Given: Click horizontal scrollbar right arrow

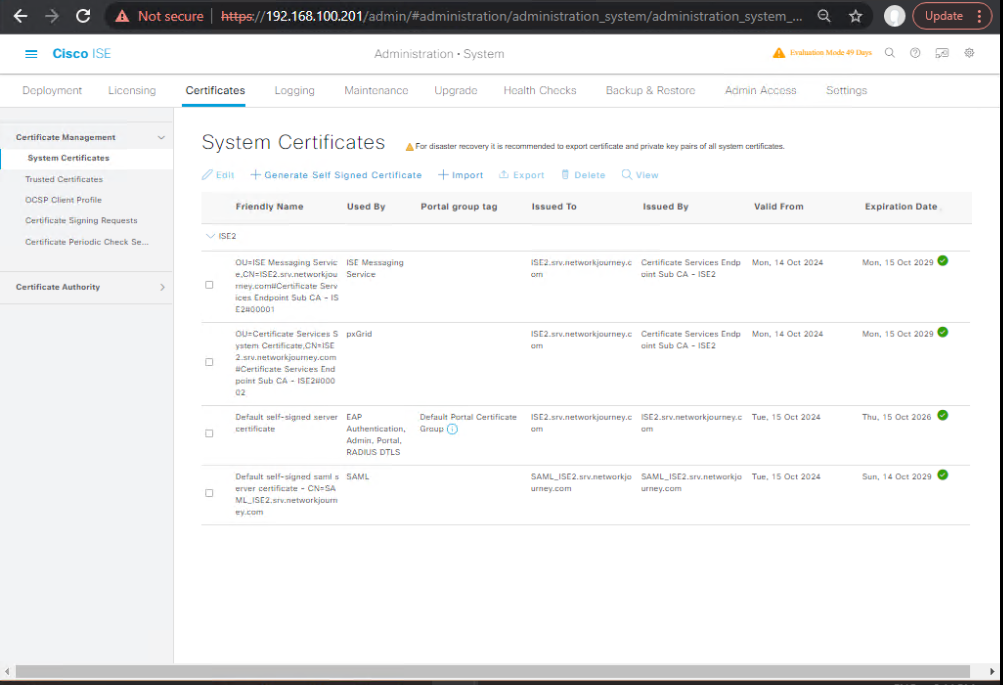Looking at the screenshot, I should 992,671.
